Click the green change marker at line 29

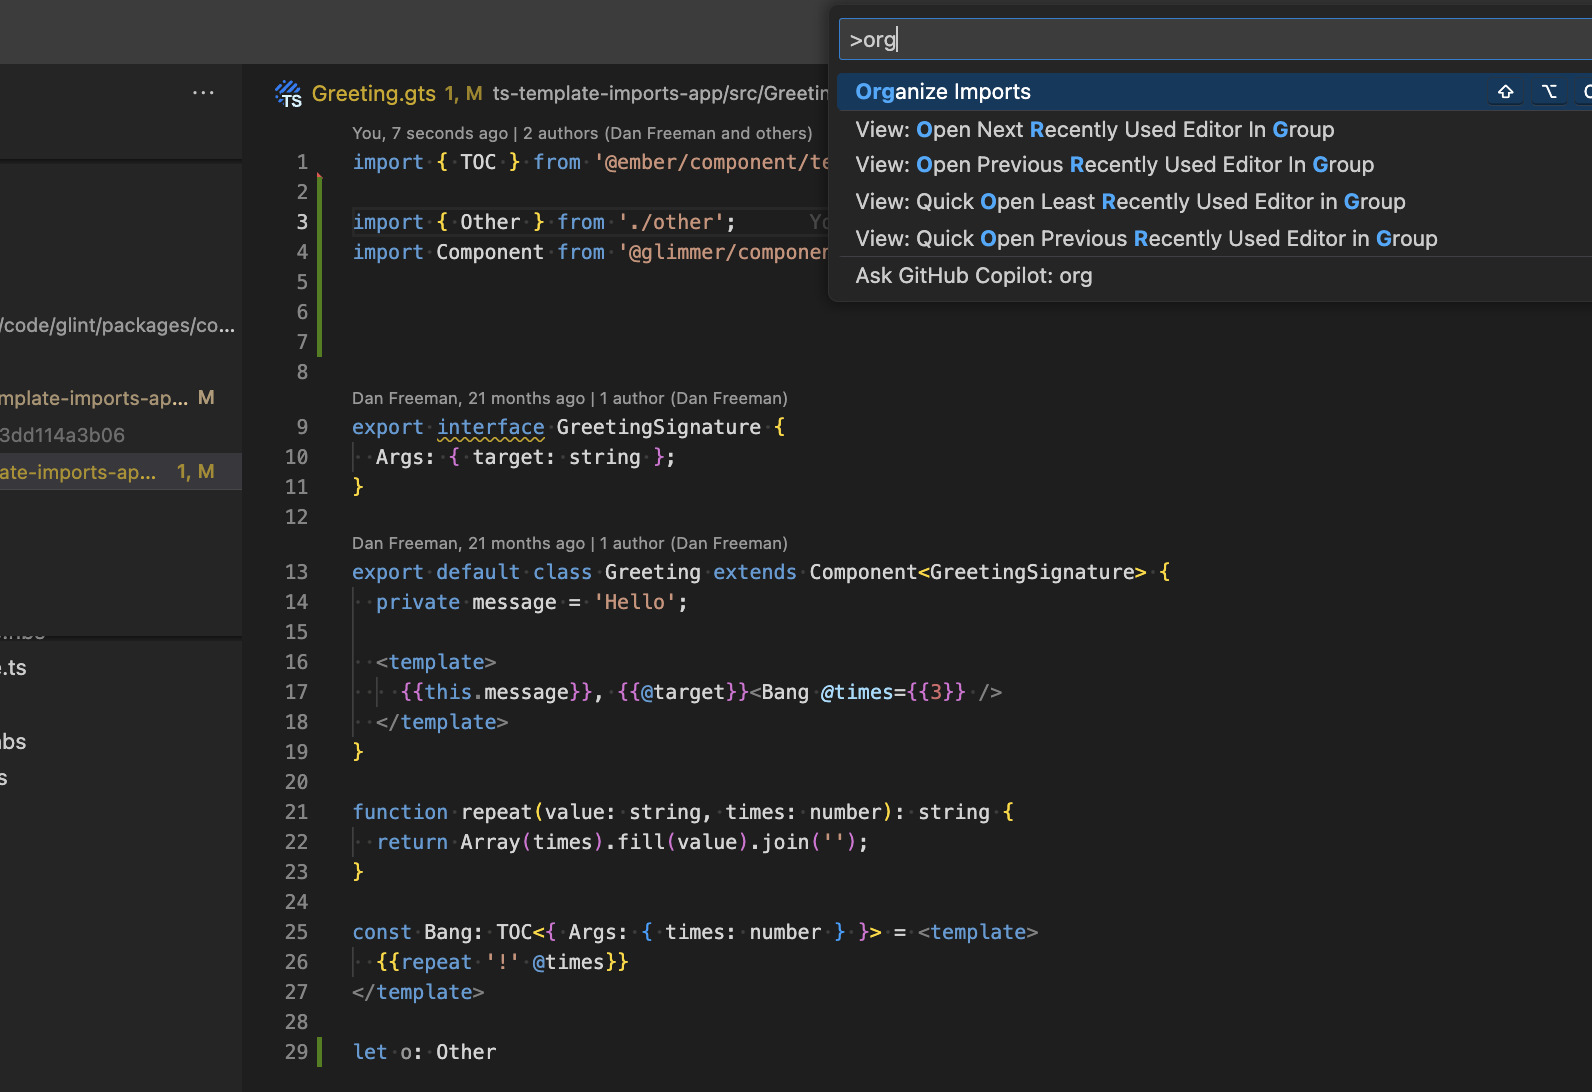point(320,1052)
